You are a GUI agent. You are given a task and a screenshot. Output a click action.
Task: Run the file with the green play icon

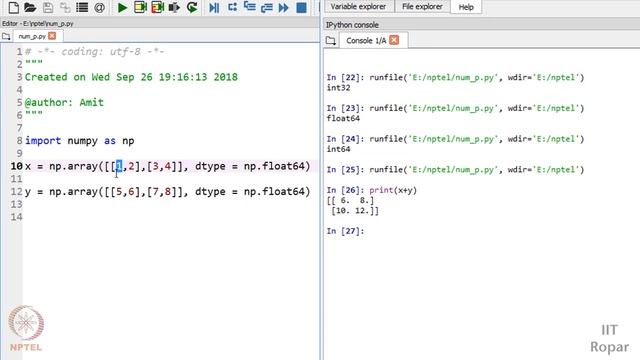[122, 7]
